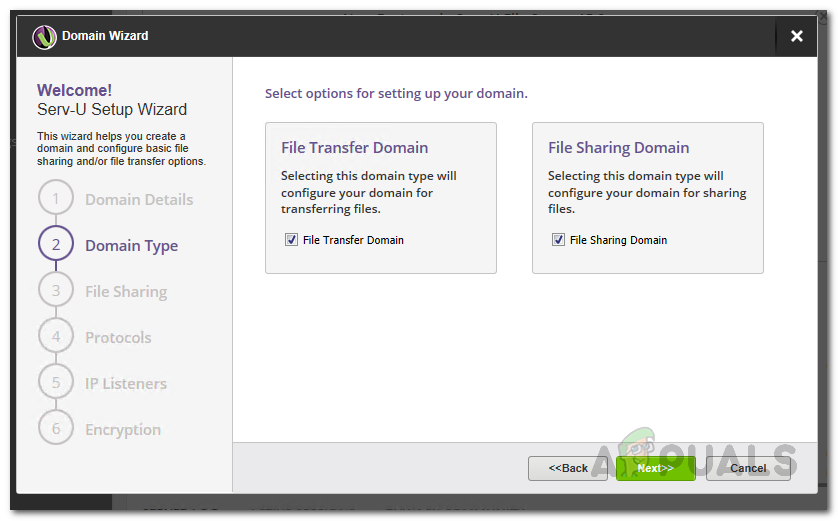
Task: Proceed with the green Next>> button
Action: click(655, 468)
